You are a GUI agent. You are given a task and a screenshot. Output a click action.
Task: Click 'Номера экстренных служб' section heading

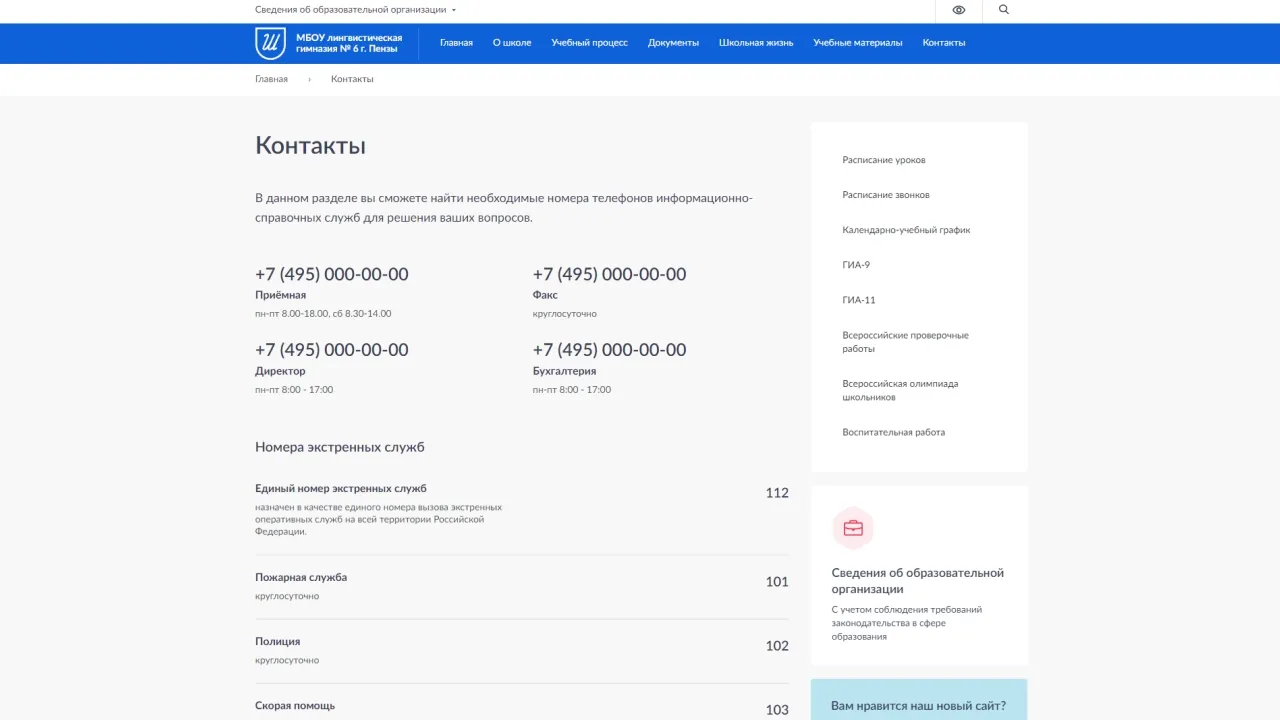click(x=340, y=447)
